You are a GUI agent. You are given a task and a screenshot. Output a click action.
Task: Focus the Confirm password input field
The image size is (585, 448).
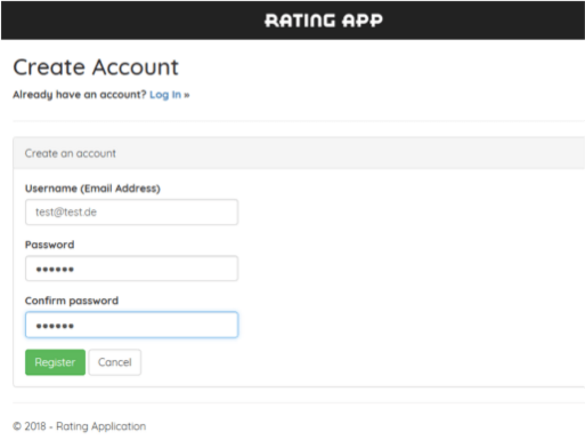(131, 325)
